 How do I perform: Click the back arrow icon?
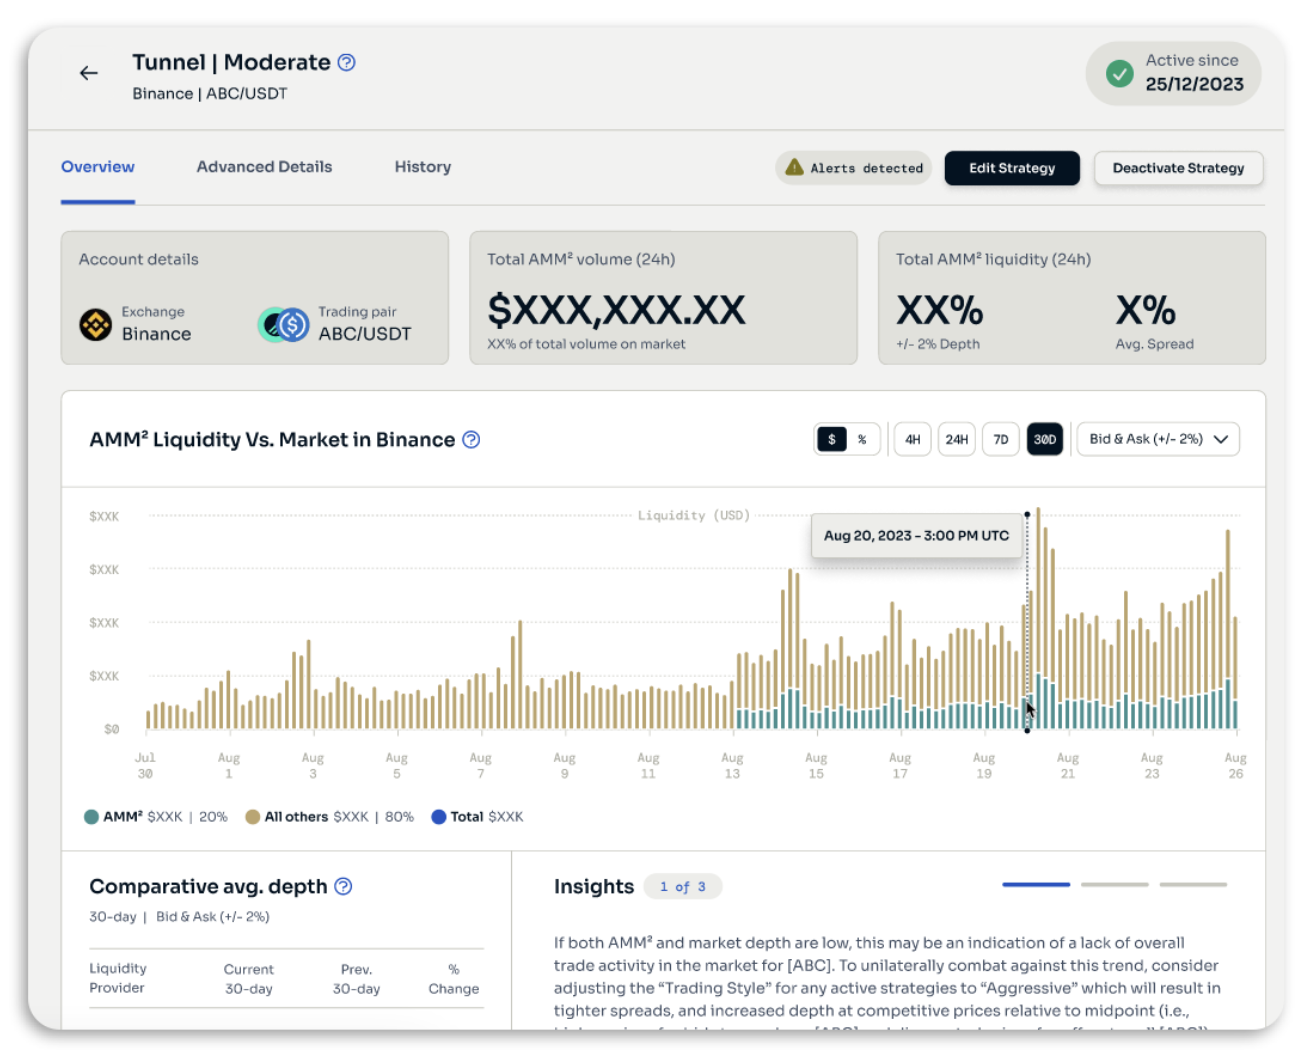click(89, 73)
